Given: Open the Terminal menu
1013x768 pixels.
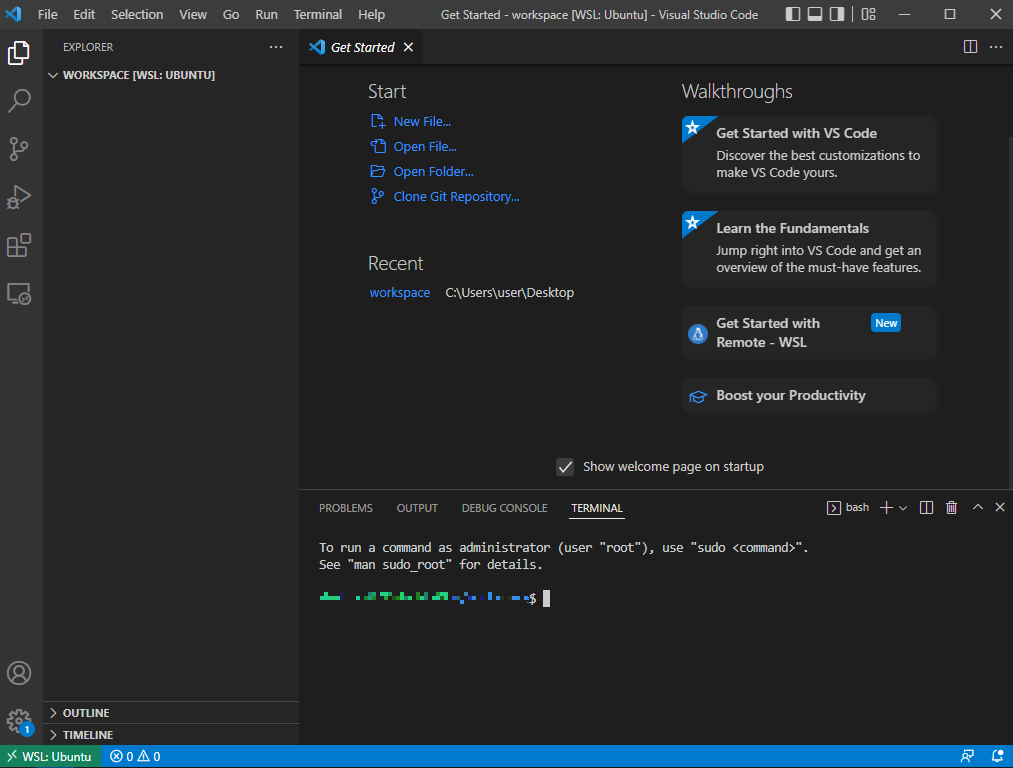Looking at the screenshot, I should (x=317, y=14).
